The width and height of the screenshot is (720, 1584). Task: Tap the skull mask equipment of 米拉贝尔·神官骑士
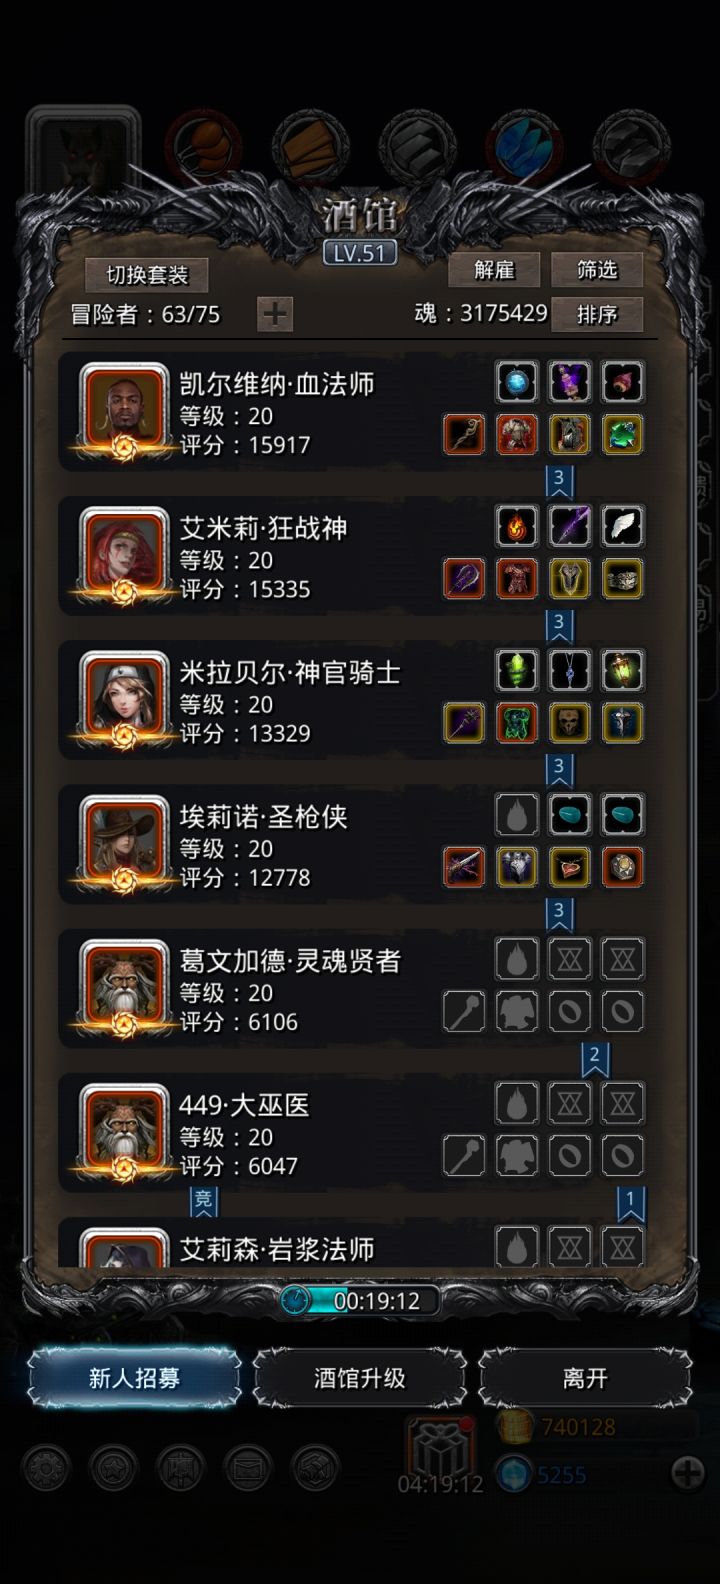coord(570,722)
